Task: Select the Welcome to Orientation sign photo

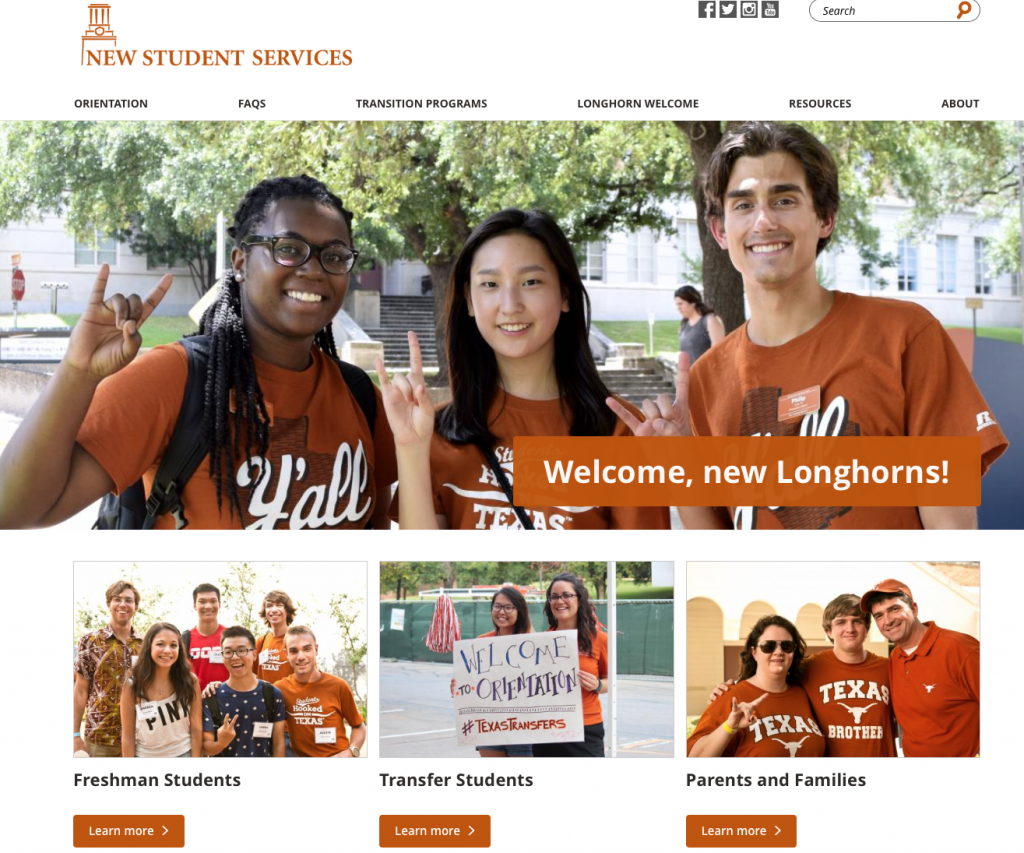Action: click(526, 659)
